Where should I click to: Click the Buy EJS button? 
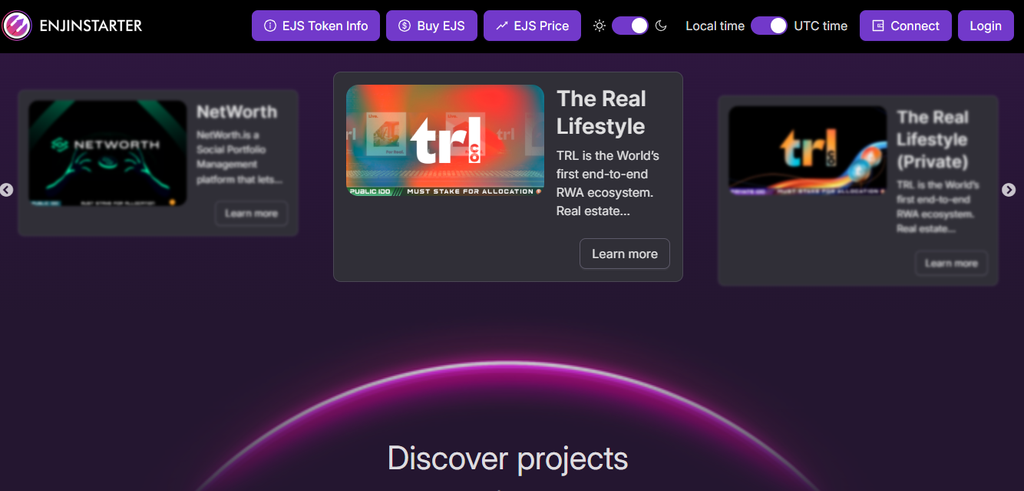[x=431, y=26]
